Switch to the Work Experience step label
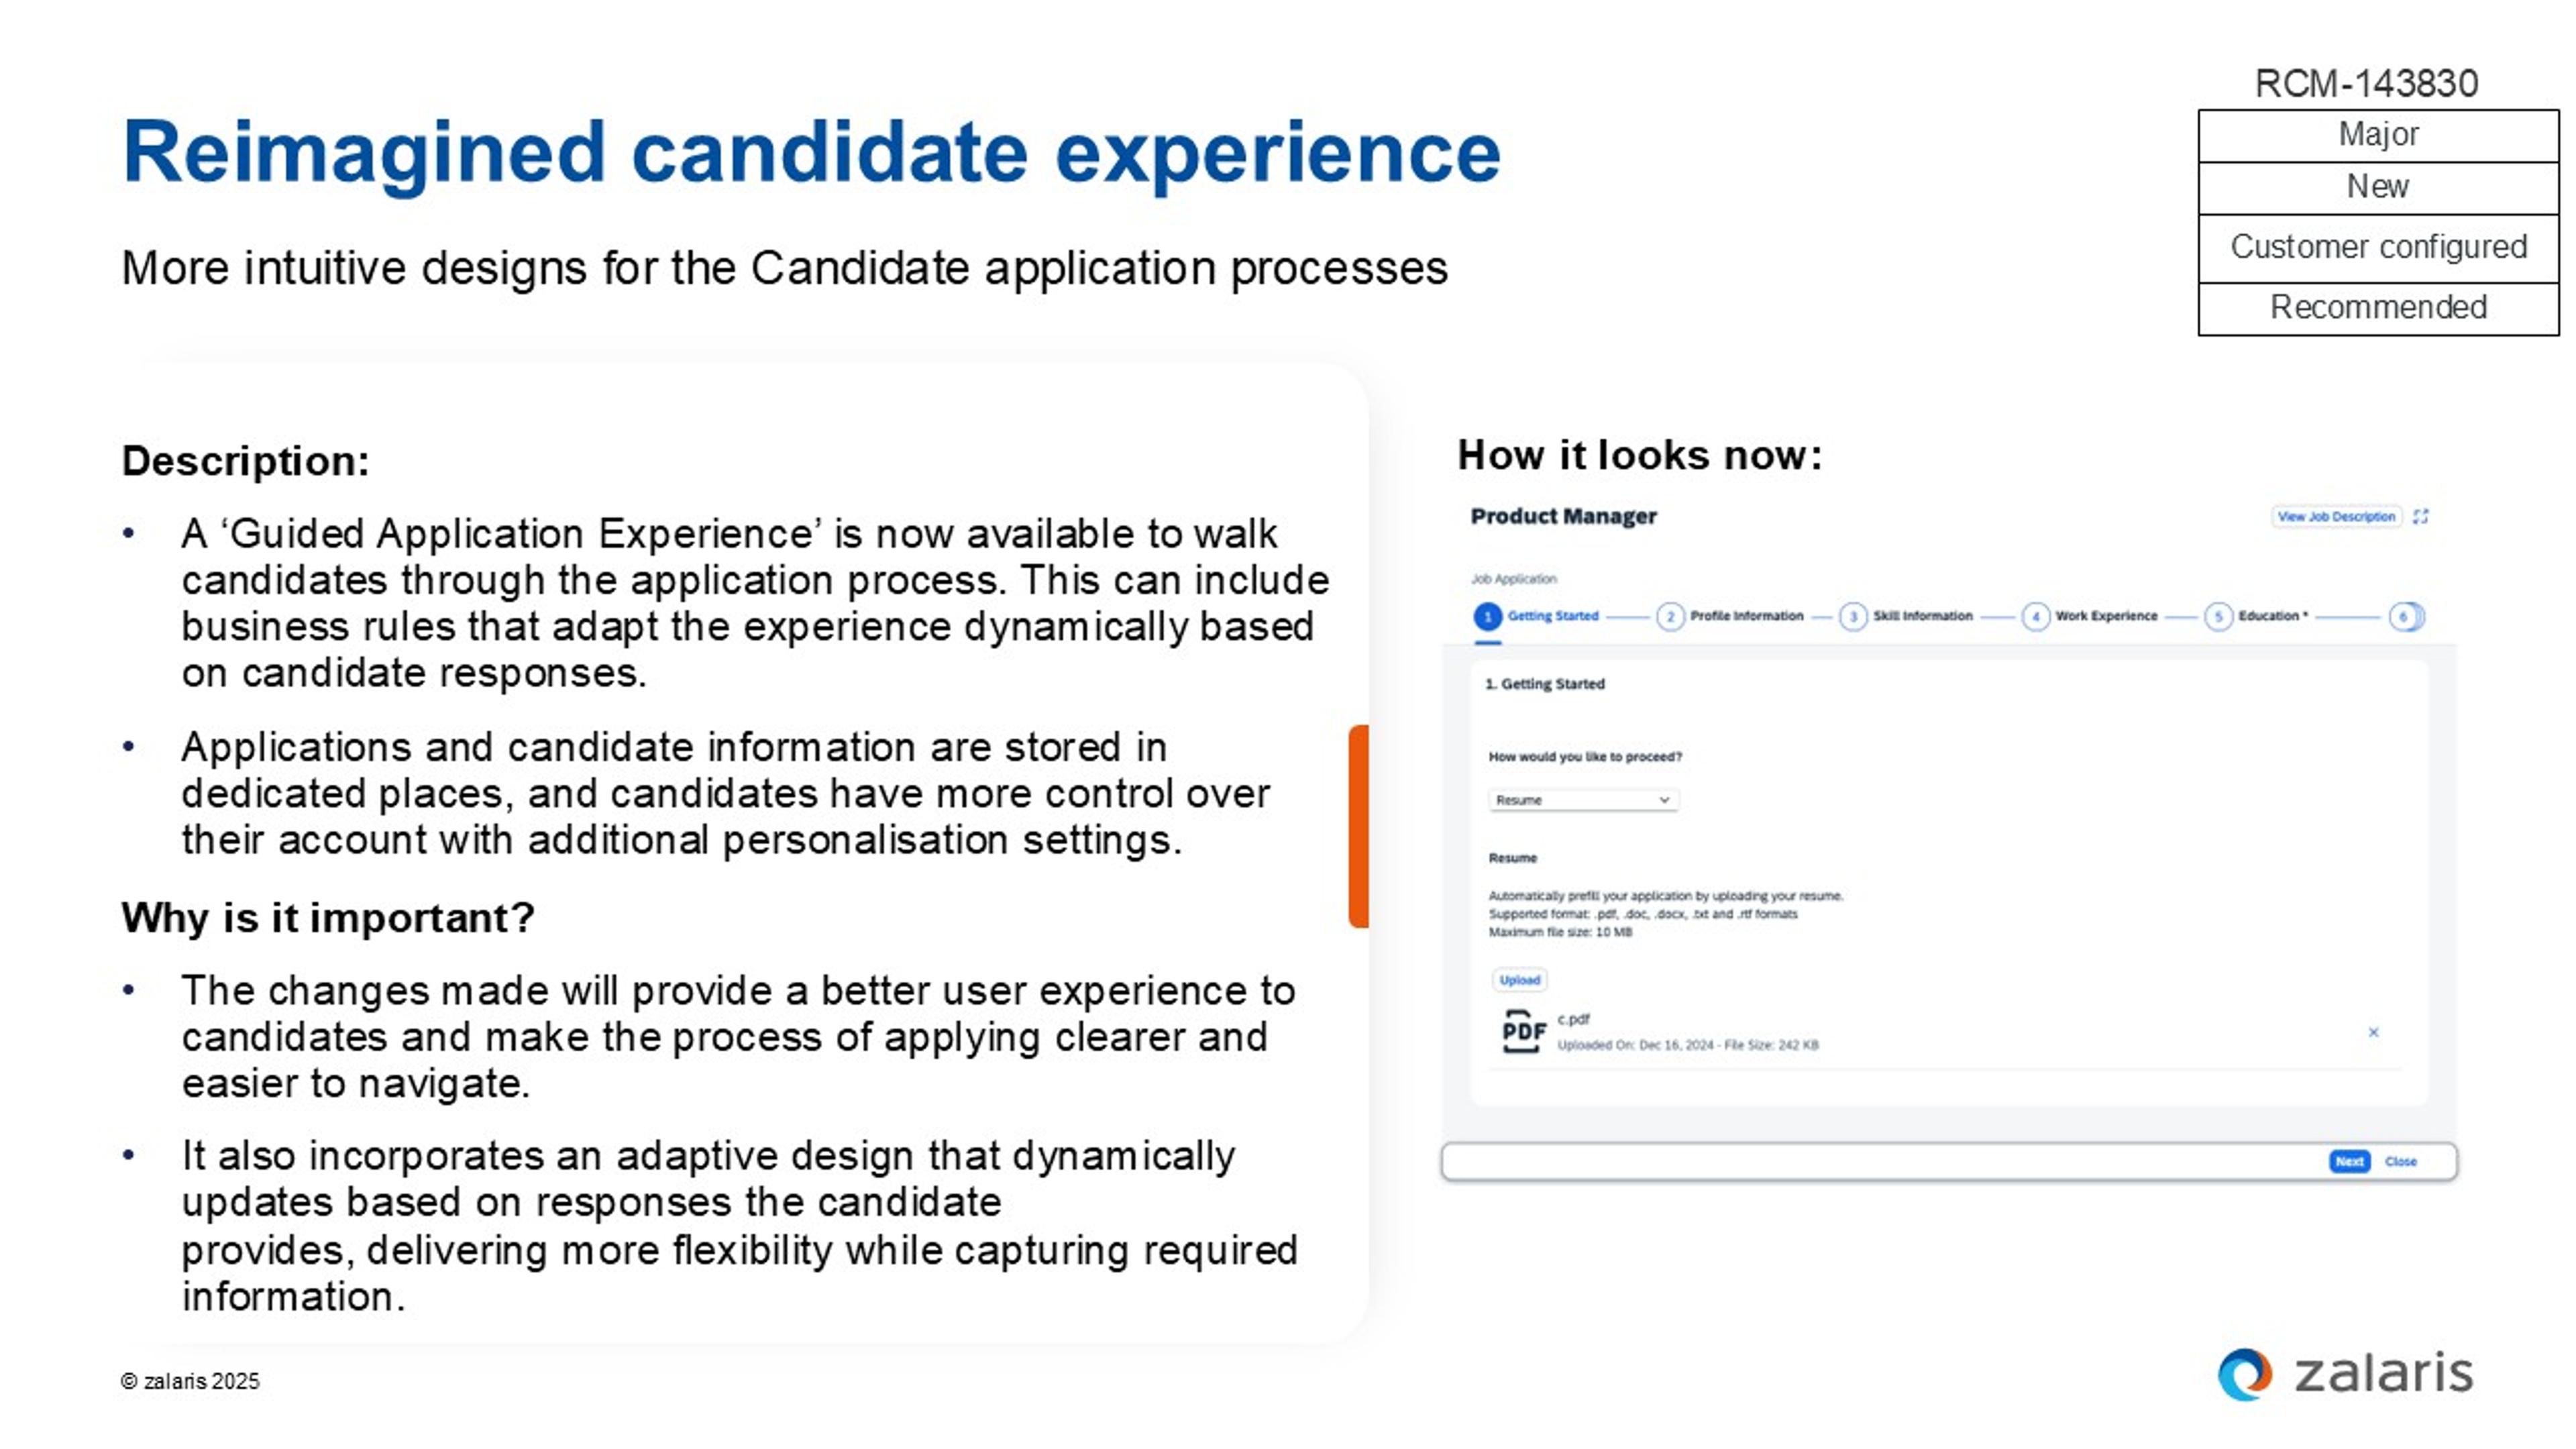Viewport: 2576px width, 1449px height. (2106, 616)
